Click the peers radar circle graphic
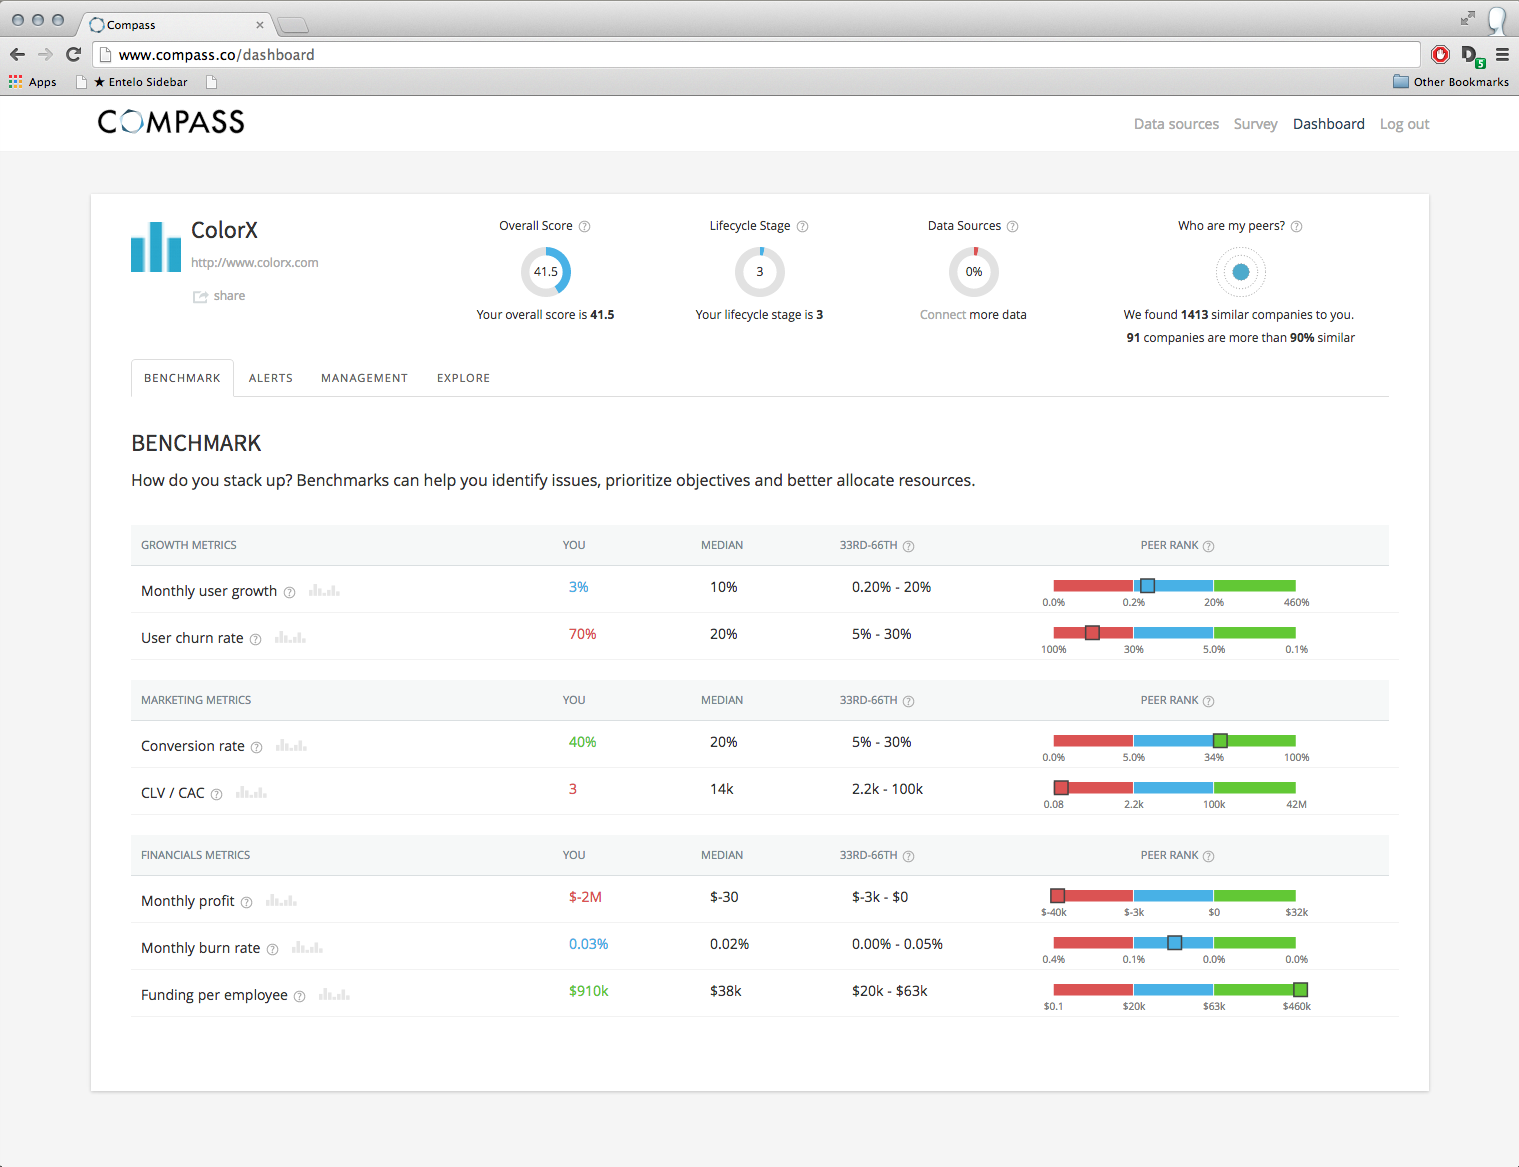The width and height of the screenshot is (1519, 1167). point(1241,272)
